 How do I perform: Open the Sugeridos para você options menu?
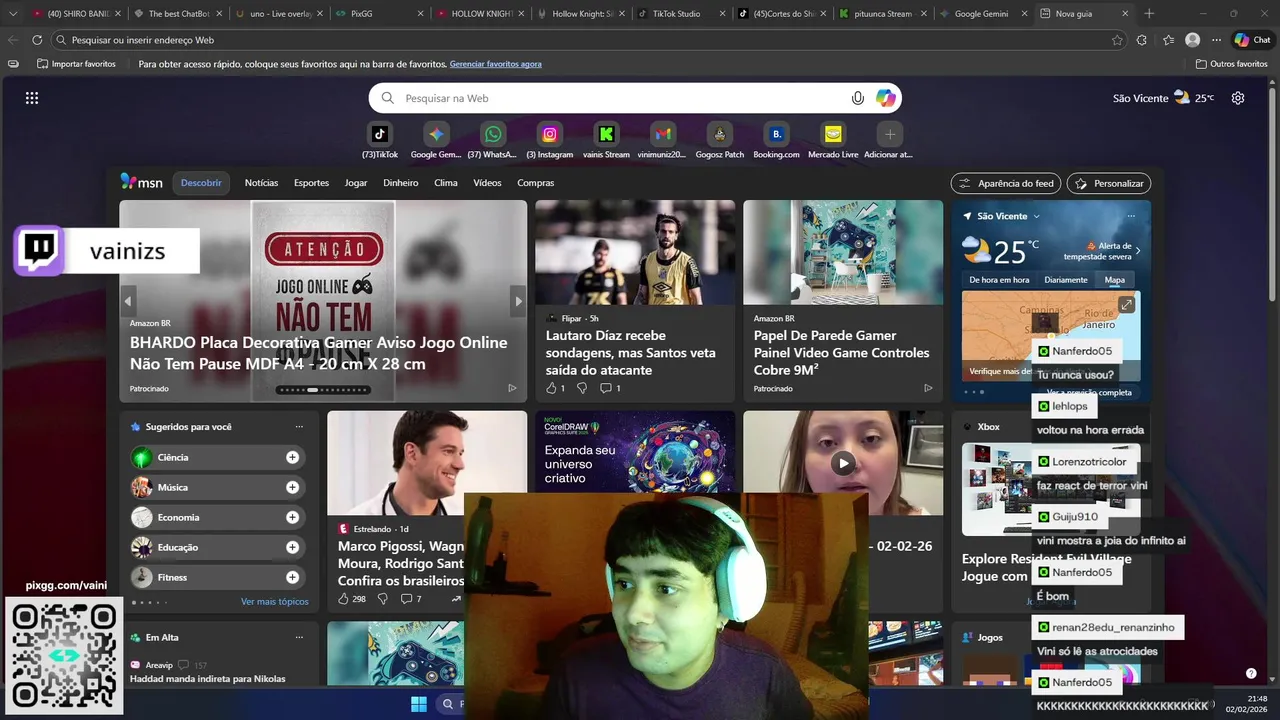(x=299, y=427)
